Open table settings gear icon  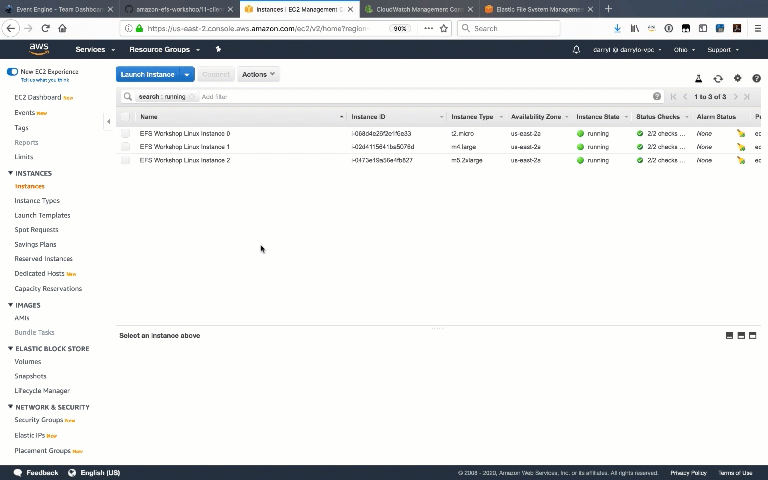tap(737, 78)
